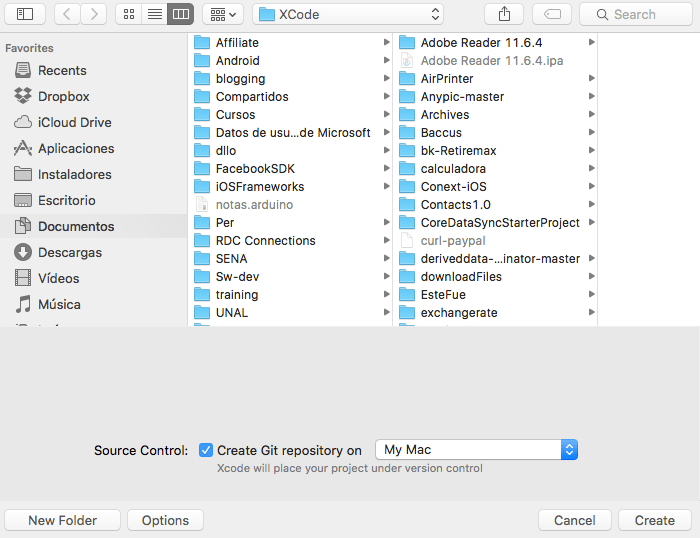
Task: Toggle the sidebar visibility button
Action: click(x=25, y=14)
